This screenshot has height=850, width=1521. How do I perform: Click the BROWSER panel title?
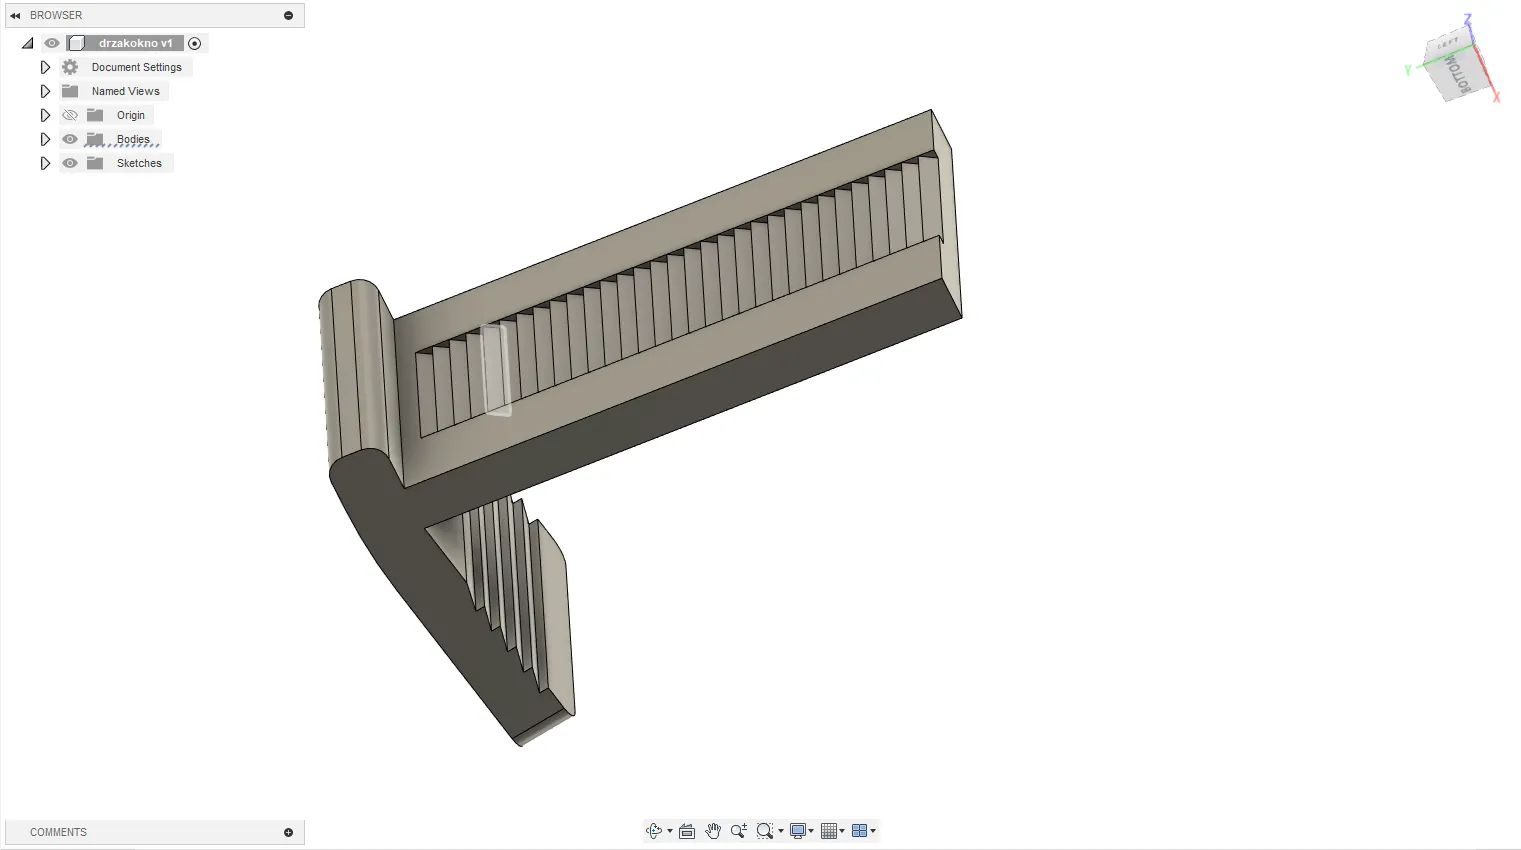point(56,16)
